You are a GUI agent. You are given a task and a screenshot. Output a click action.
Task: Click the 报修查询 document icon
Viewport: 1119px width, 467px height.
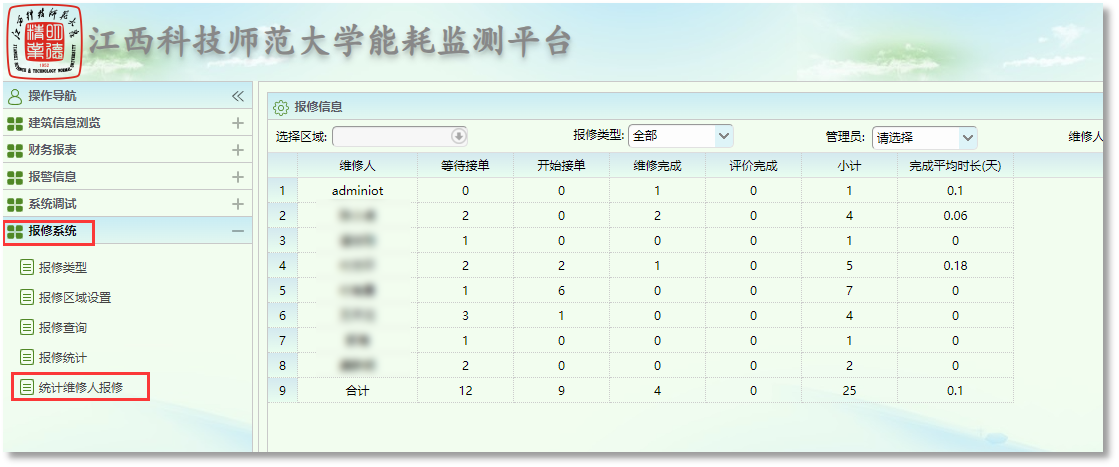pos(27,328)
